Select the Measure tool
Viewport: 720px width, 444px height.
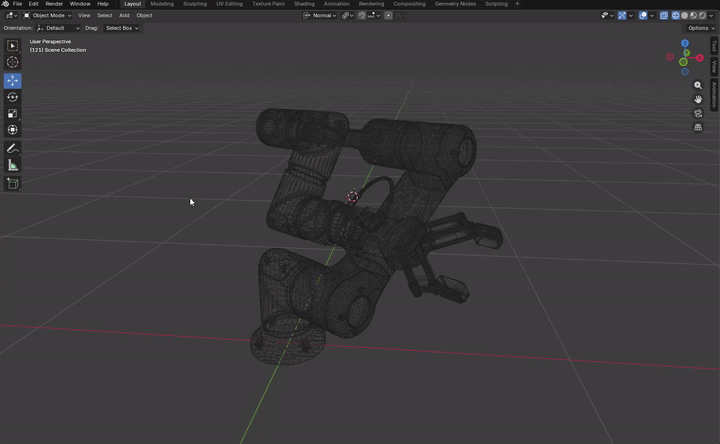tap(12, 165)
